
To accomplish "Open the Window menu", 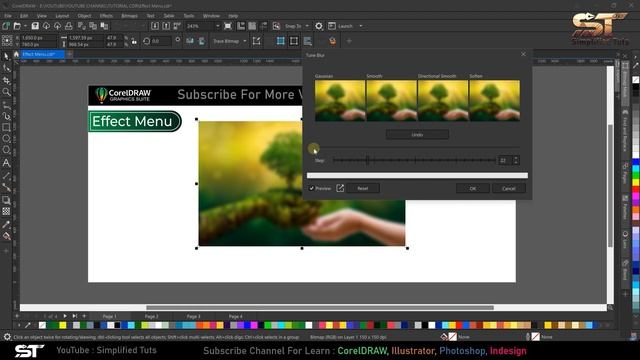I will tap(211, 16).
